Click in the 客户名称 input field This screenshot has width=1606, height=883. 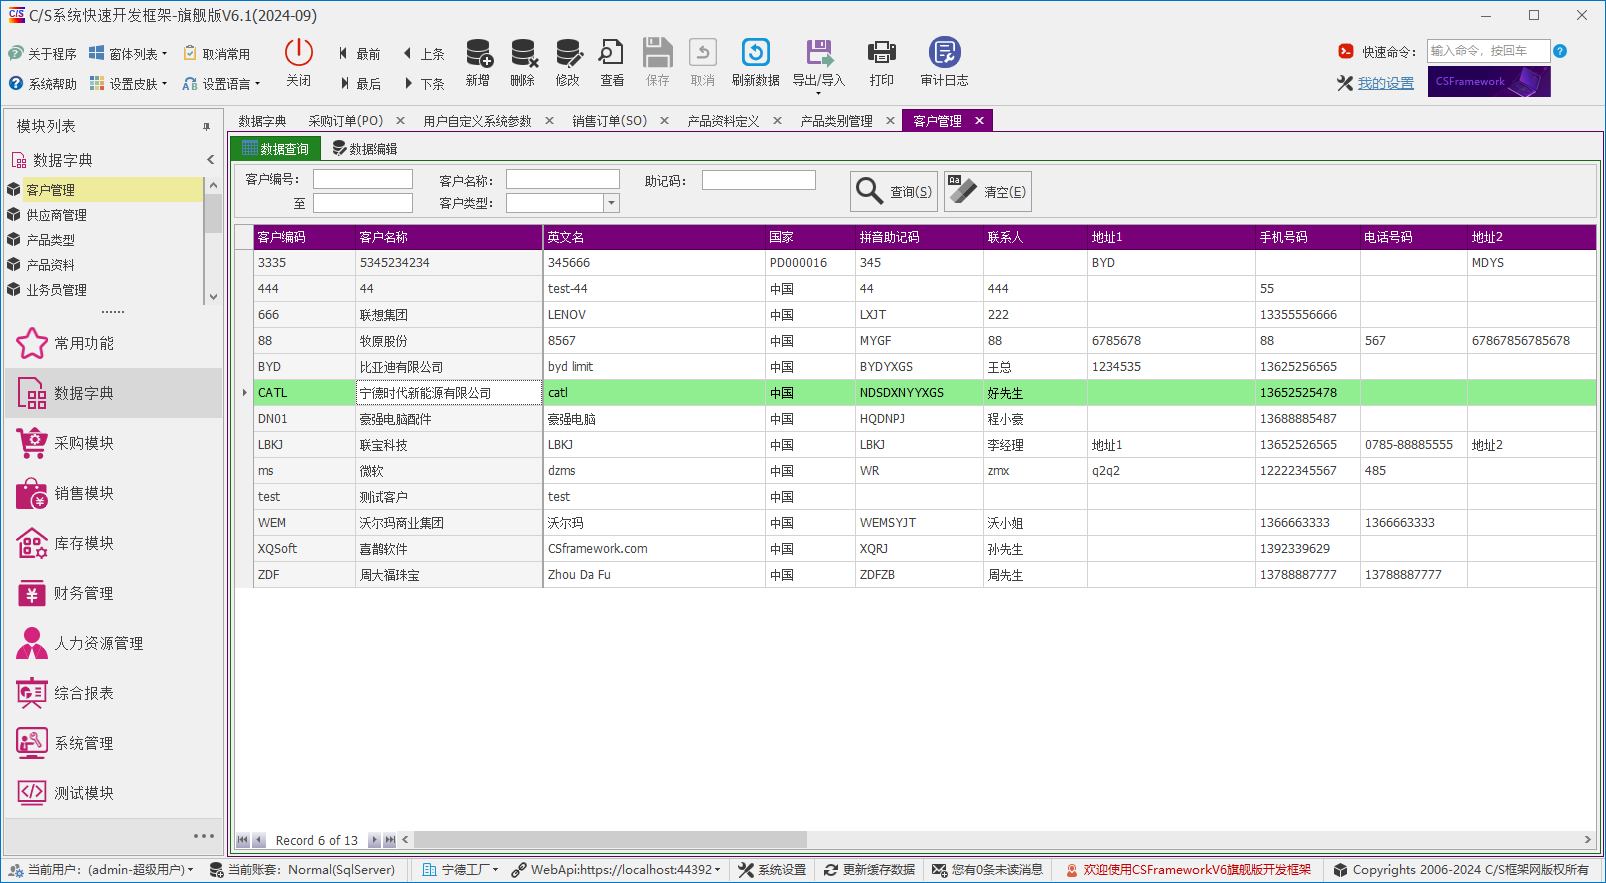pos(563,179)
